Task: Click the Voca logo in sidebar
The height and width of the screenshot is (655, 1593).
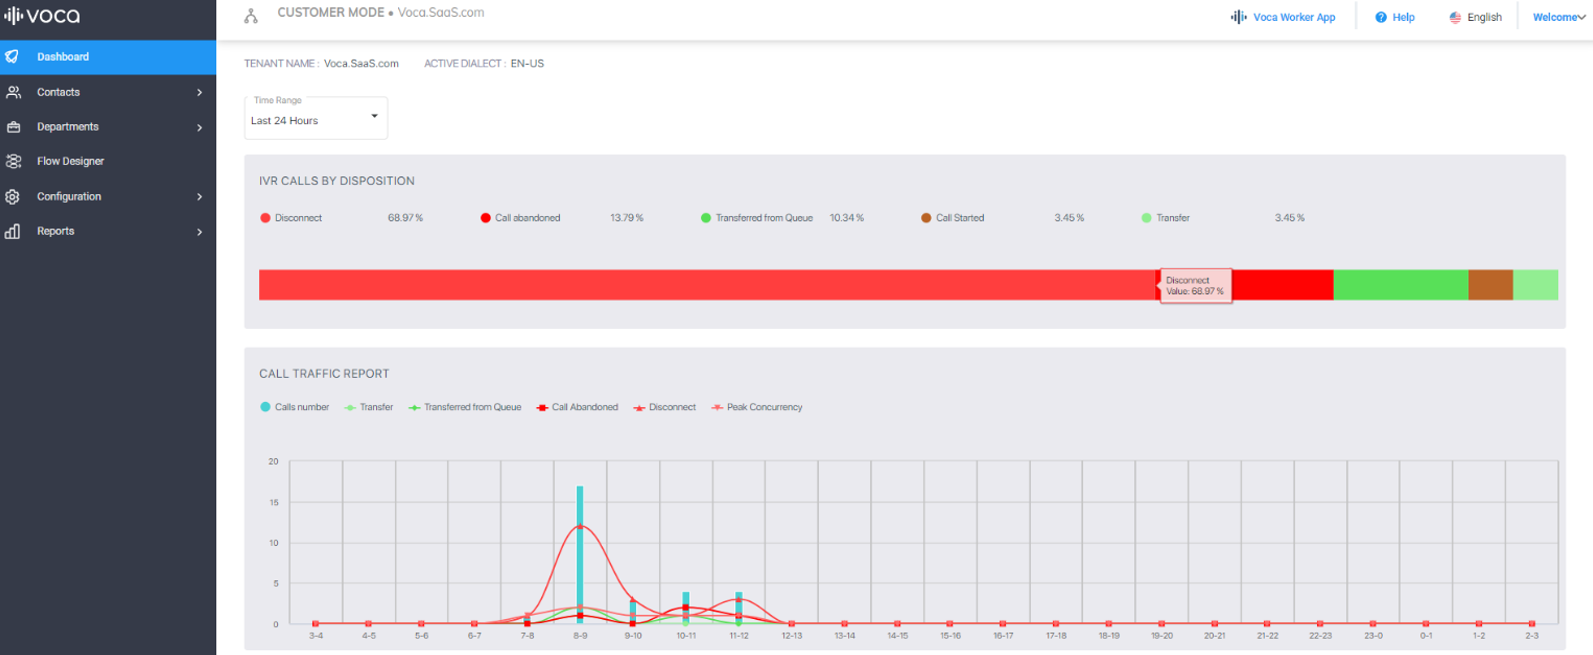Action: coord(42,16)
